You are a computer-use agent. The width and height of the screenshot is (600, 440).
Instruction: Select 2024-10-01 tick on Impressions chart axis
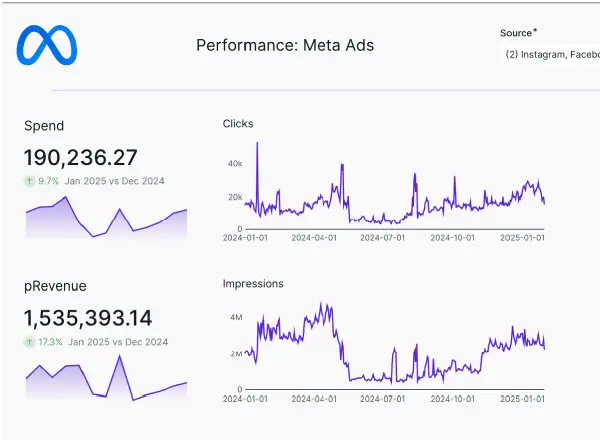tap(450, 398)
